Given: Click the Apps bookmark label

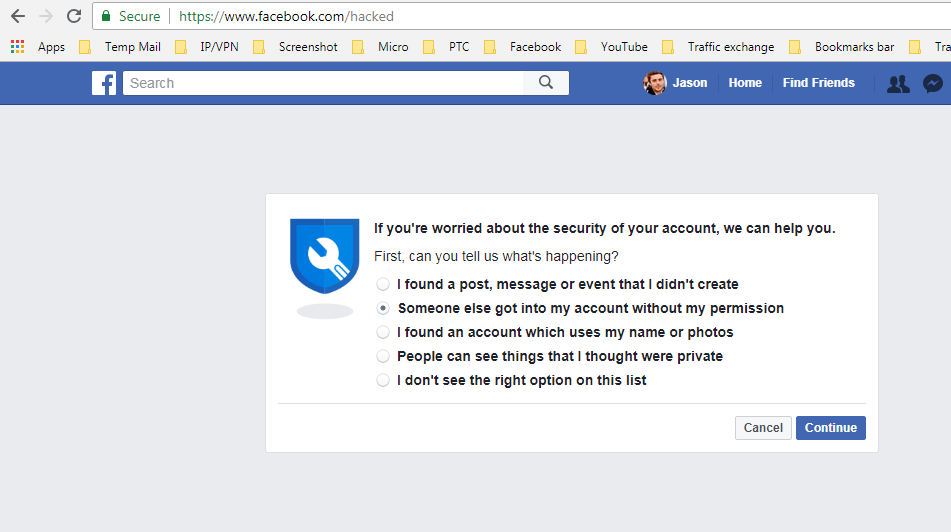Looking at the screenshot, I should [51, 47].
